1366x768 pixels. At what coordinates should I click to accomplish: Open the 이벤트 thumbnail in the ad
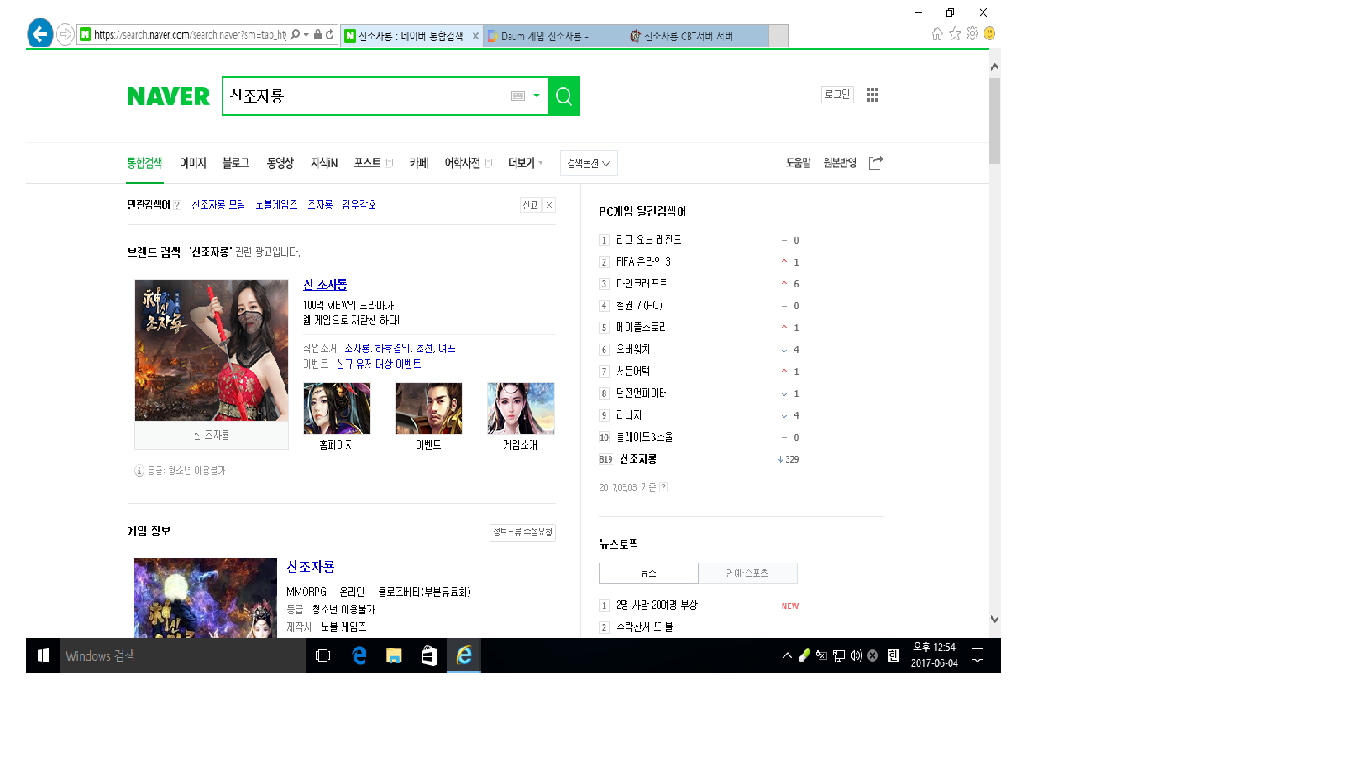(x=429, y=408)
